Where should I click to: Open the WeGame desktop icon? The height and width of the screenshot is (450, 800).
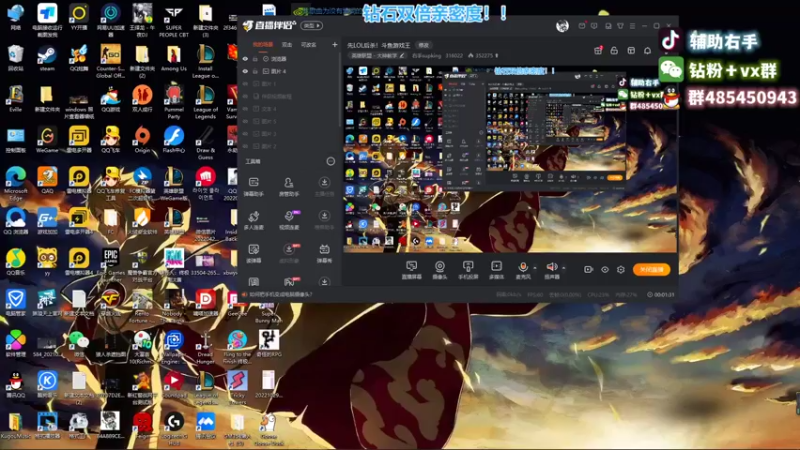click(47, 140)
